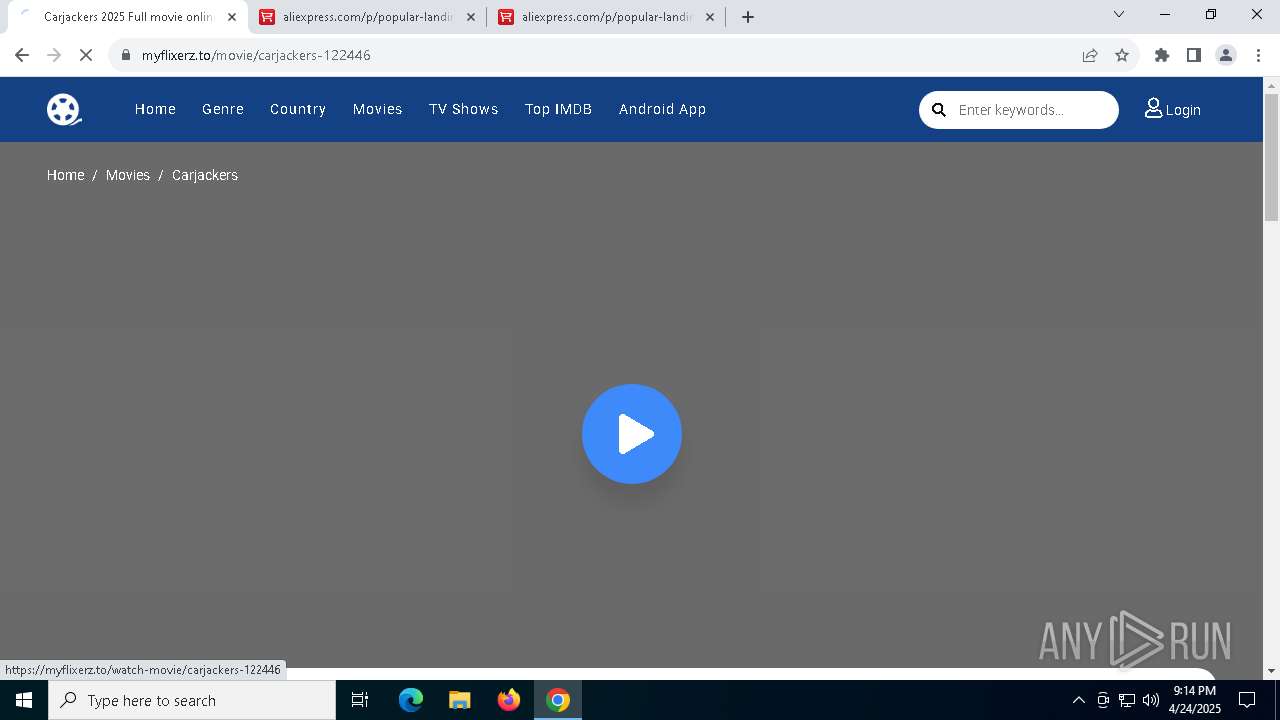
Task: Open the browser extensions puzzle icon
Action: (x=1162, y=55)
